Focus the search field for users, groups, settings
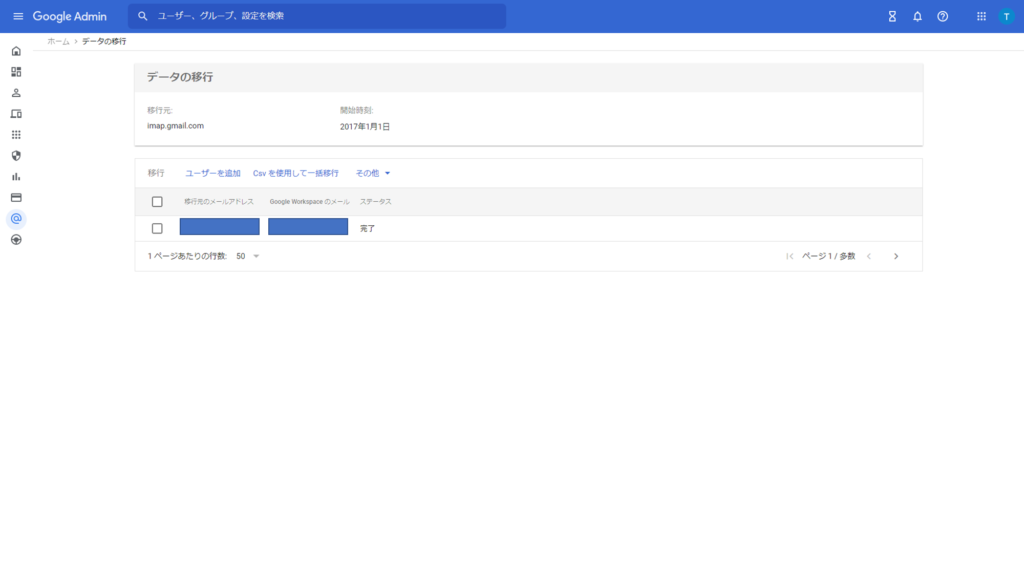This screenshot has height=576, width=1024. click(x=317, y=16)
